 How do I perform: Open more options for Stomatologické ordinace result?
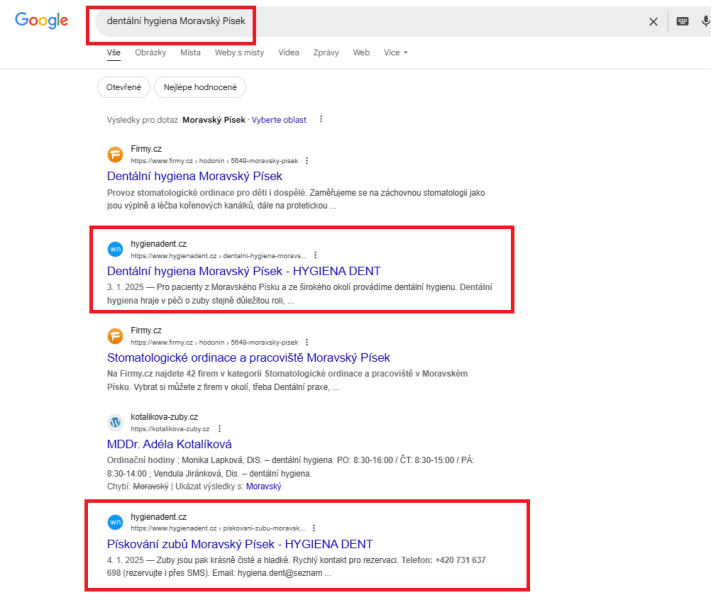tap(307, 342)
